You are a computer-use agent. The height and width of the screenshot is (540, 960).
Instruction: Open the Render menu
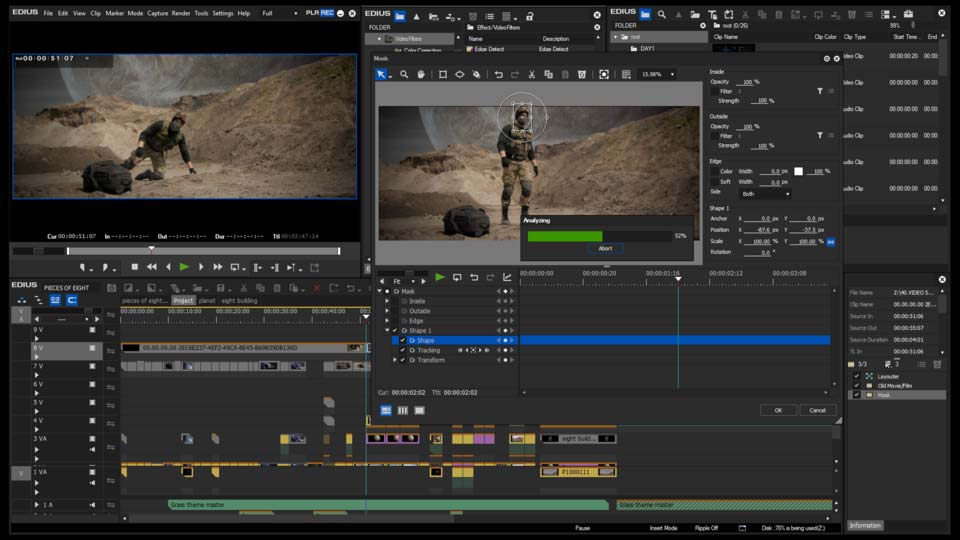coord(181,13)
